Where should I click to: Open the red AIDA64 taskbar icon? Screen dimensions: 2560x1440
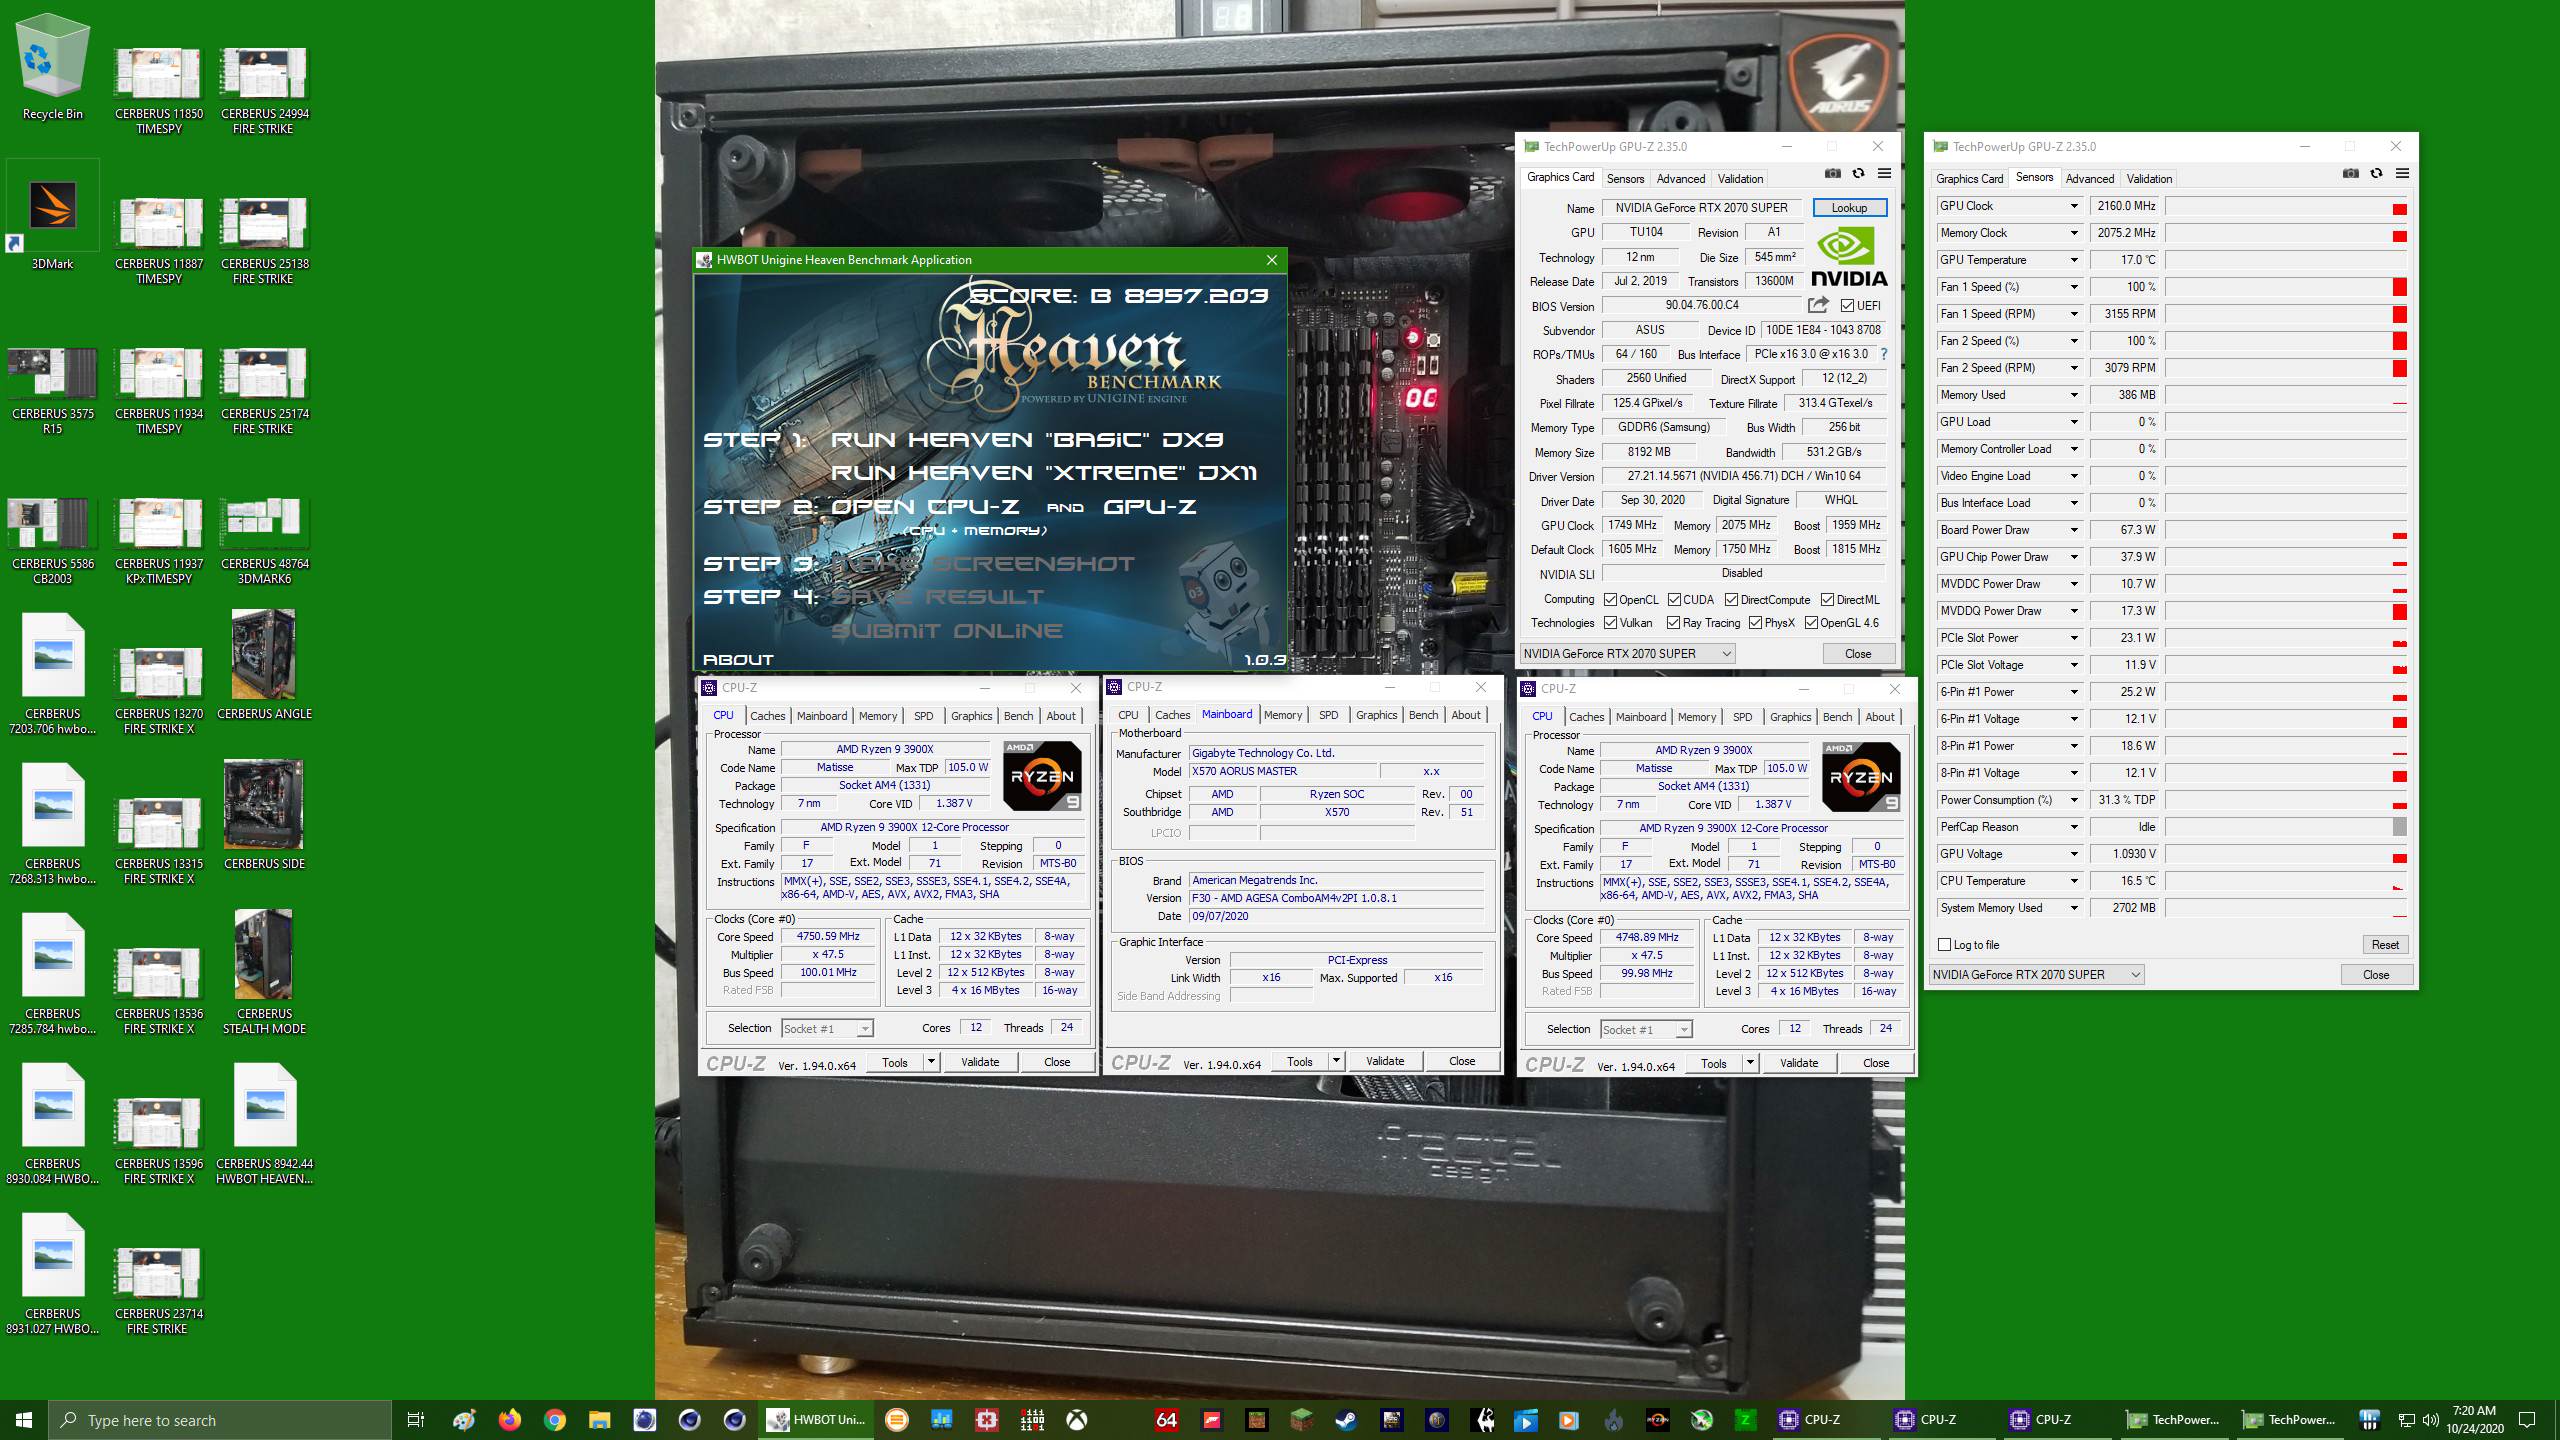(x=1166, y=1420)
